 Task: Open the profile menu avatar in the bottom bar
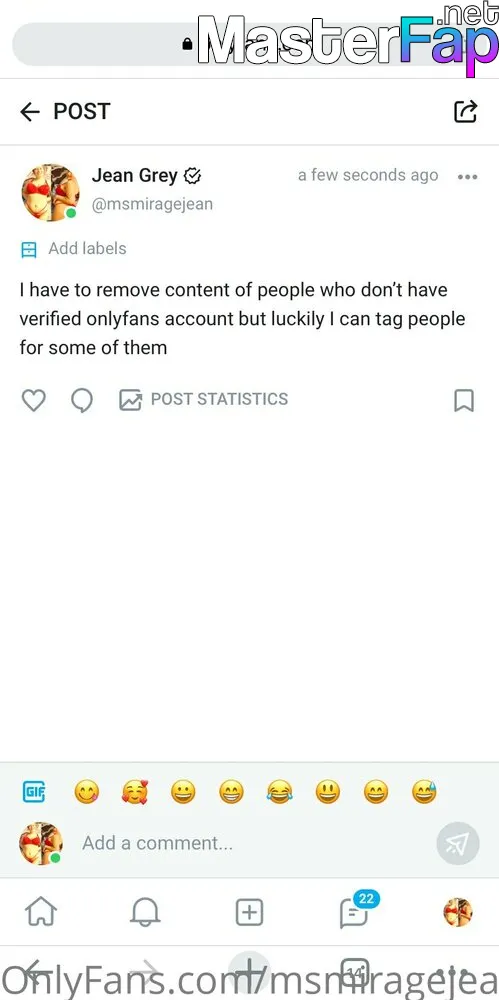[x=458, y=912]
